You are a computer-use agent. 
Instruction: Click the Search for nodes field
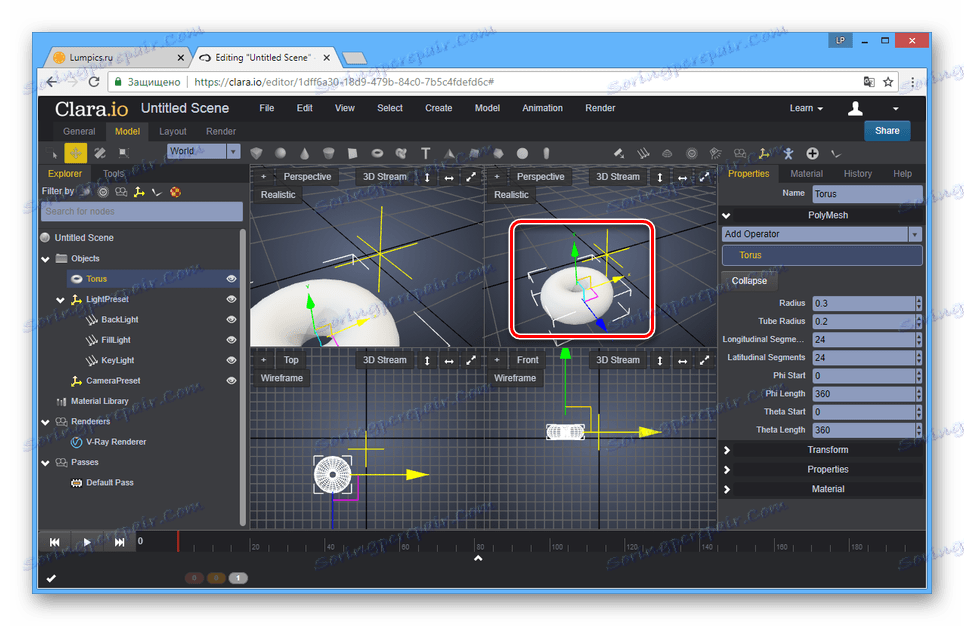point(141,211)
